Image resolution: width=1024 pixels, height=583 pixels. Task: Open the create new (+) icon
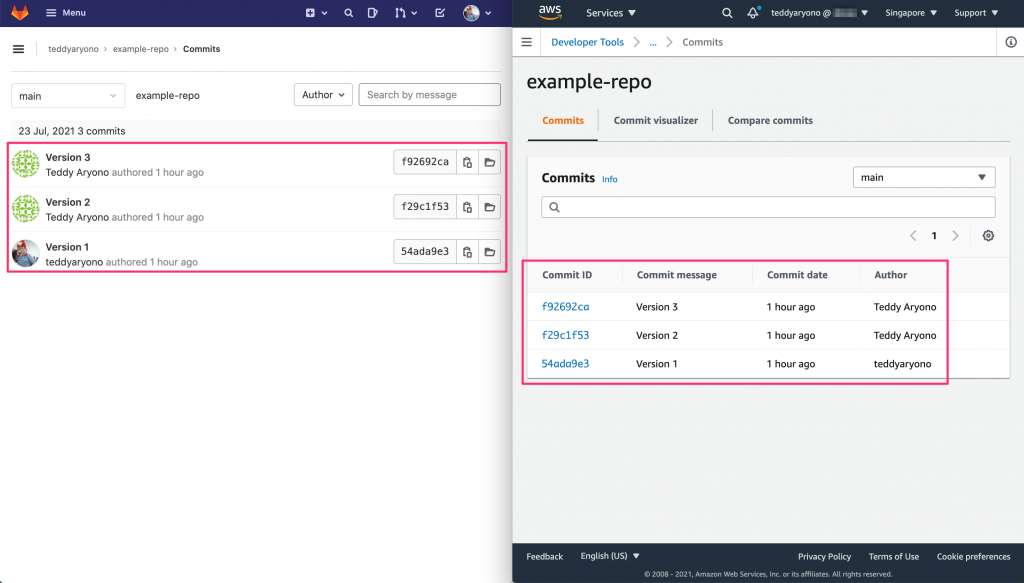pyautogui.click(x=310, y=12)
